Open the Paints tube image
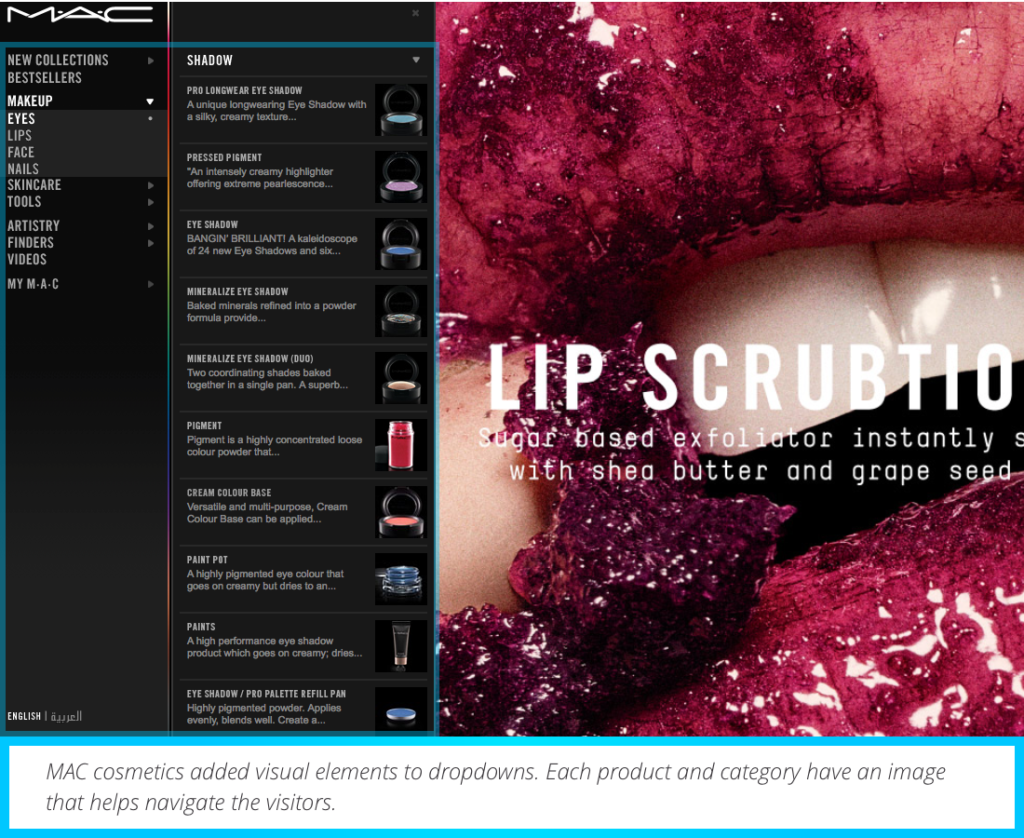This screenshot has width=1024, height=838. (x=401, y=646)
